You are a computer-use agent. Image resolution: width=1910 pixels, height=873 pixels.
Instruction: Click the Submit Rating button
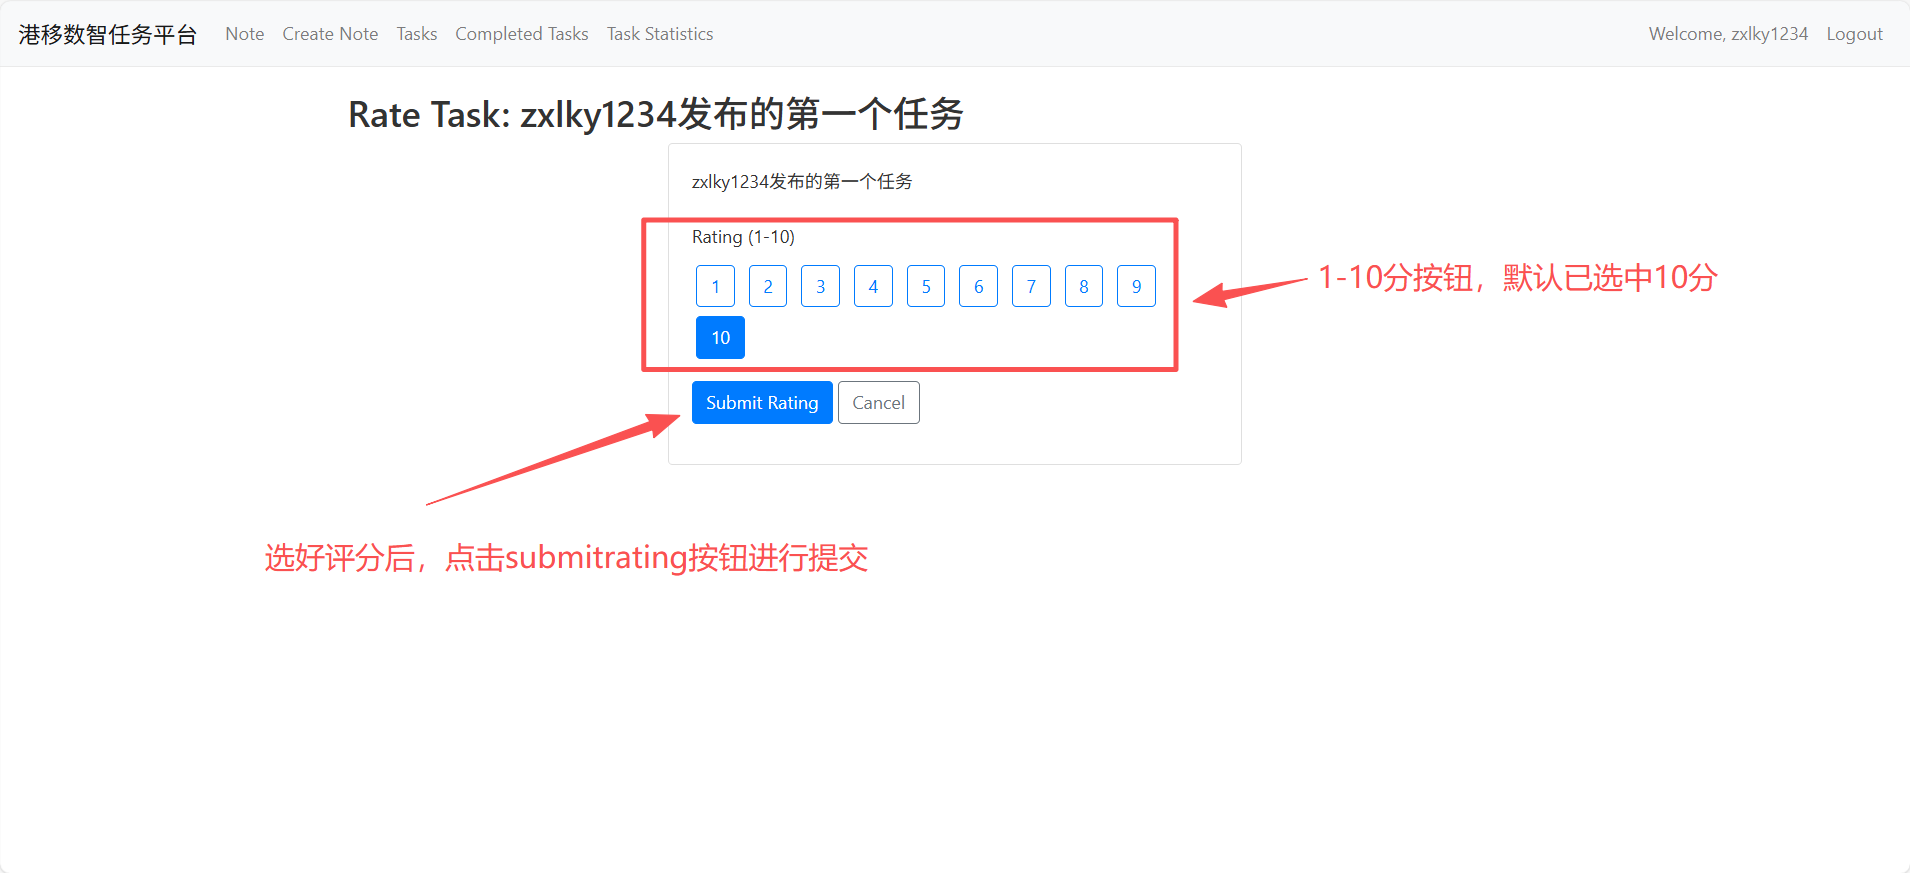pyautogui.click(x=762, y=402)
